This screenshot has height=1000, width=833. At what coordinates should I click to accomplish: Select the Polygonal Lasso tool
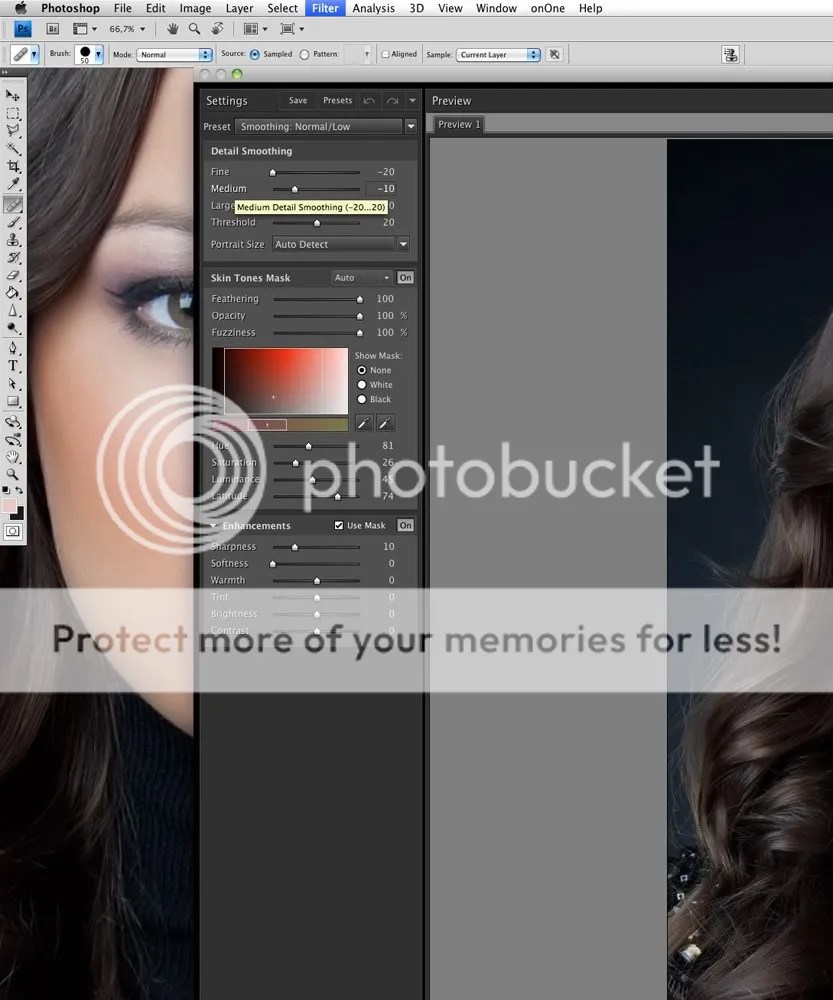13,131
